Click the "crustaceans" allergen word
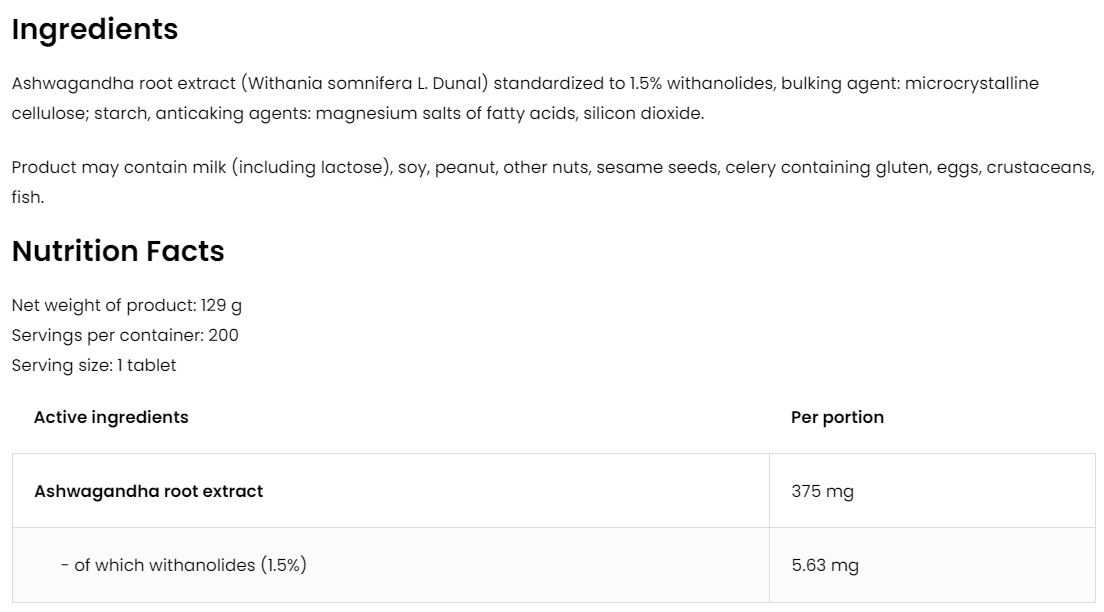The width and height of the screenshot is (1104, 612). coord(1039,168)
